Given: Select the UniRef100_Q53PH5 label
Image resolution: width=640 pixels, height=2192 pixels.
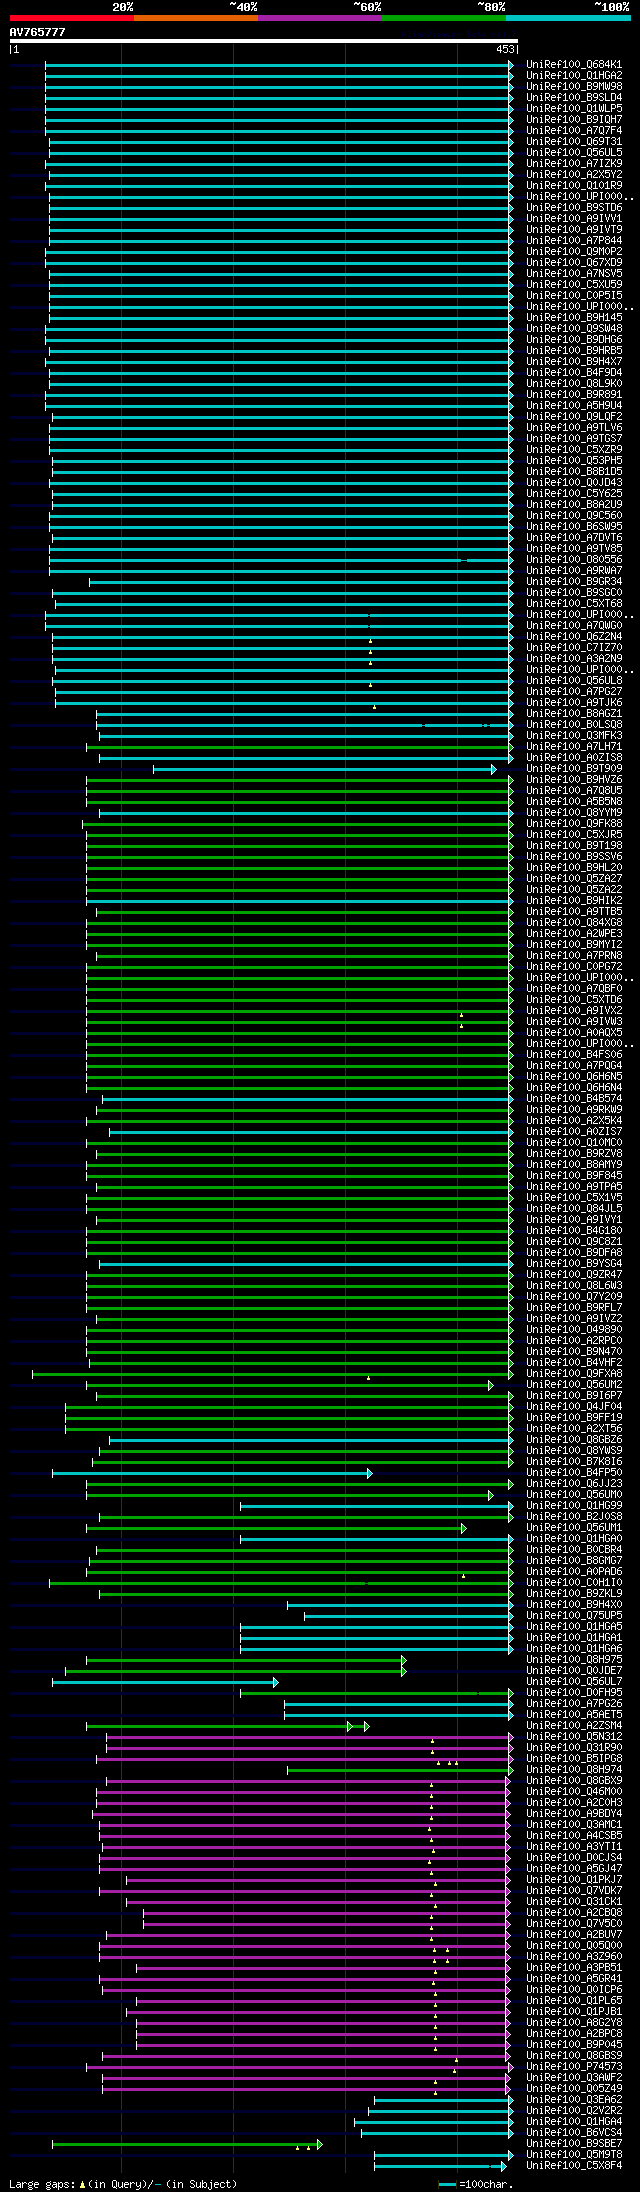Looking at the screenshot, I should click(x=574, y=460).
